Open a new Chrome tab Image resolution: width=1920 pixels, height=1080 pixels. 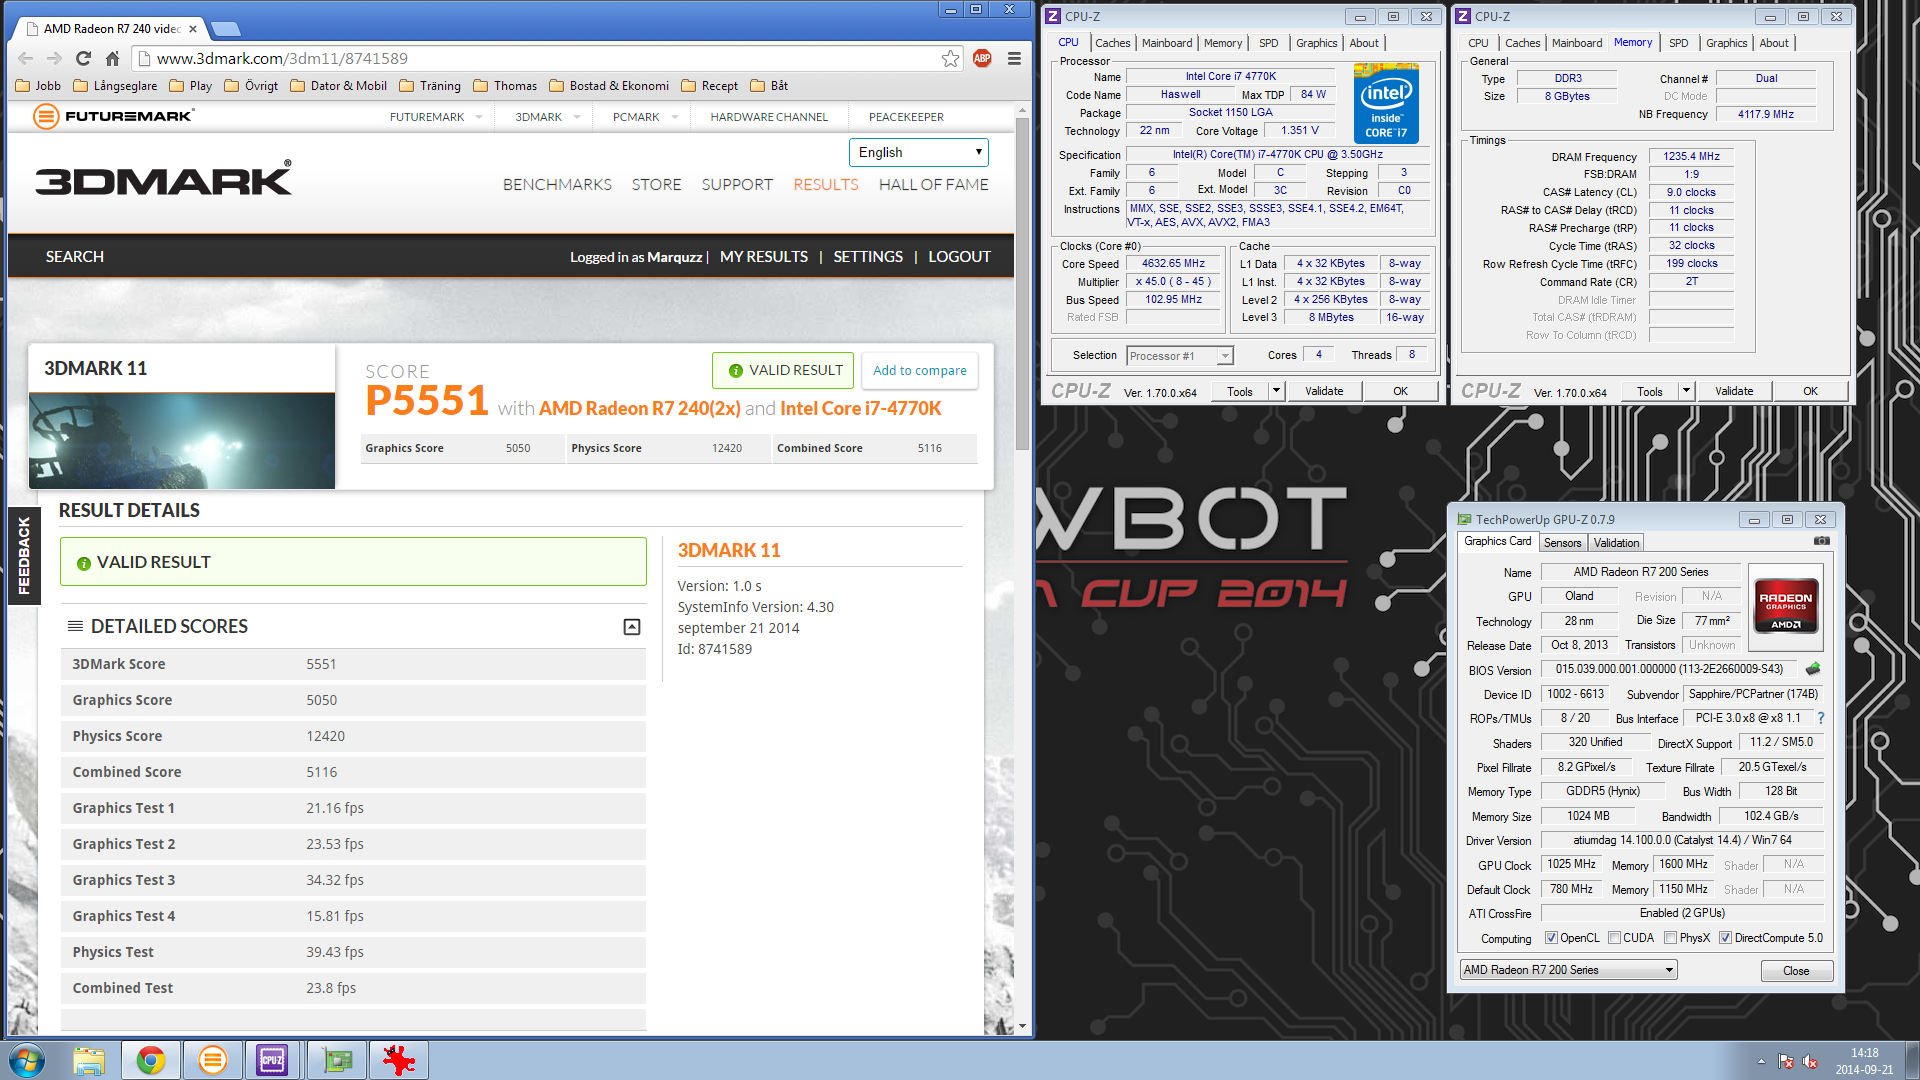(x=227, y=29)
